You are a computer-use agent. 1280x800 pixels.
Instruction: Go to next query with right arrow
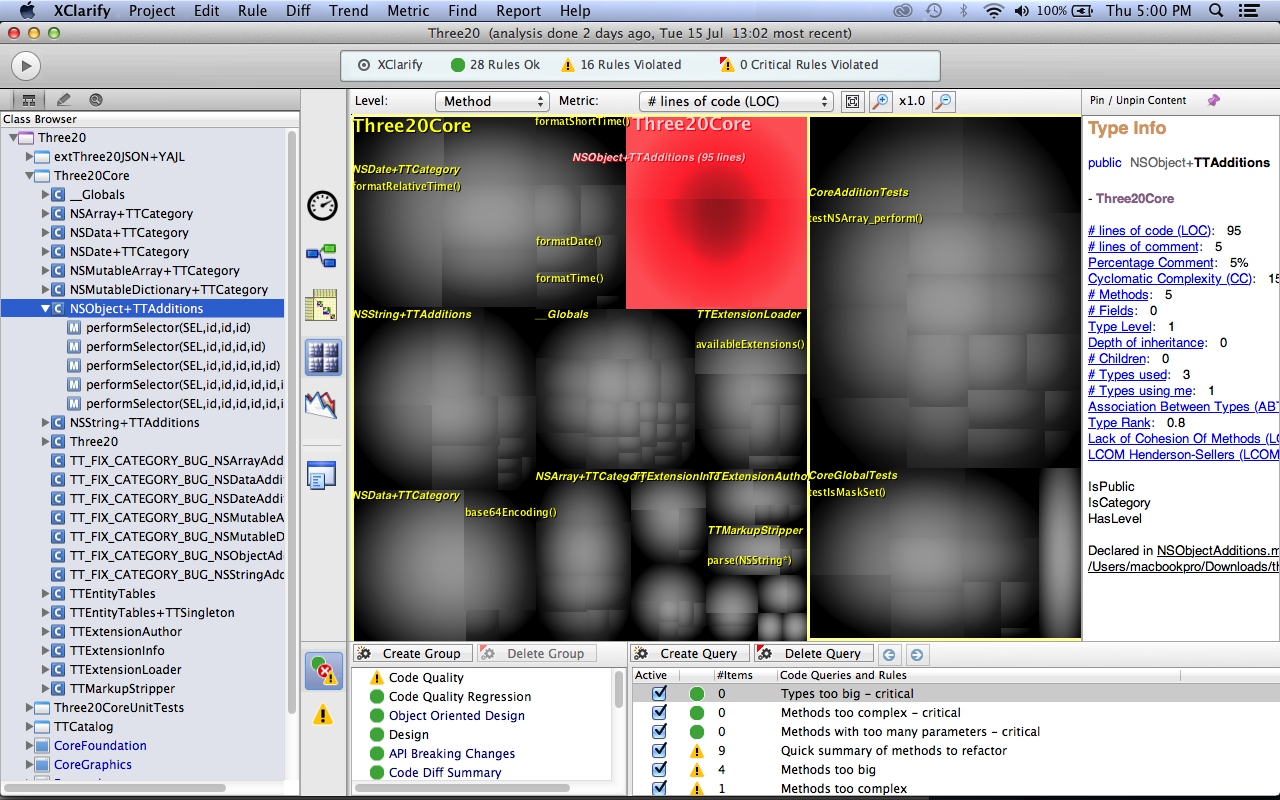916,655
